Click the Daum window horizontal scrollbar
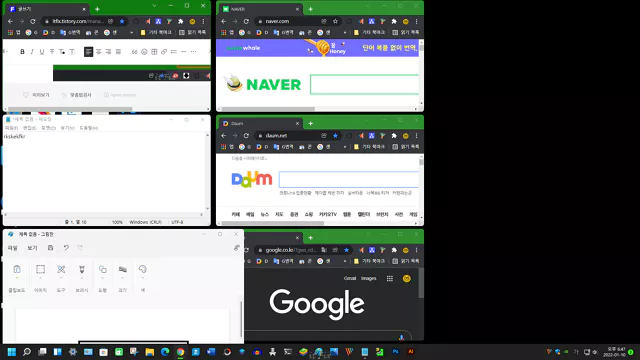Screen dimensions: 640x360 click(x=273, y=223)
